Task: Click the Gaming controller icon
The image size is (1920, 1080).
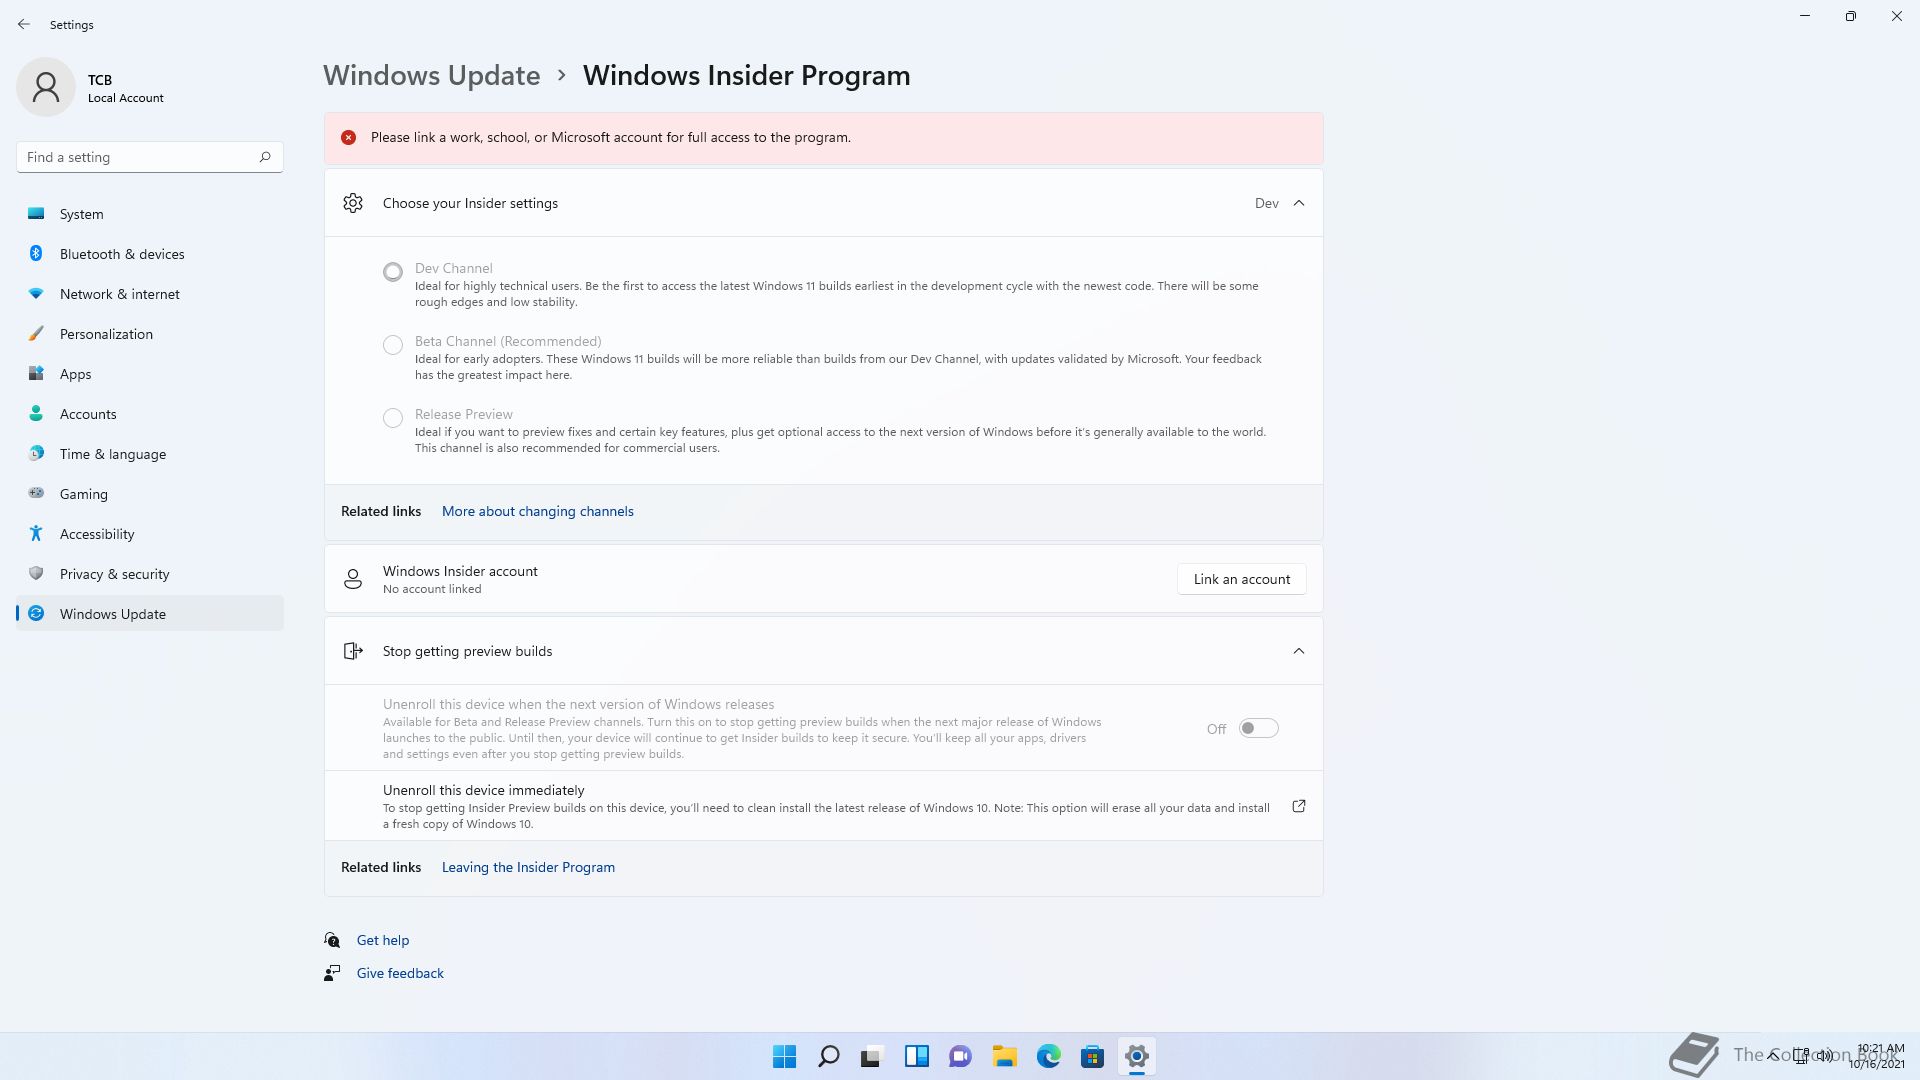Action: pyautogui.click(x=36, y=493)
